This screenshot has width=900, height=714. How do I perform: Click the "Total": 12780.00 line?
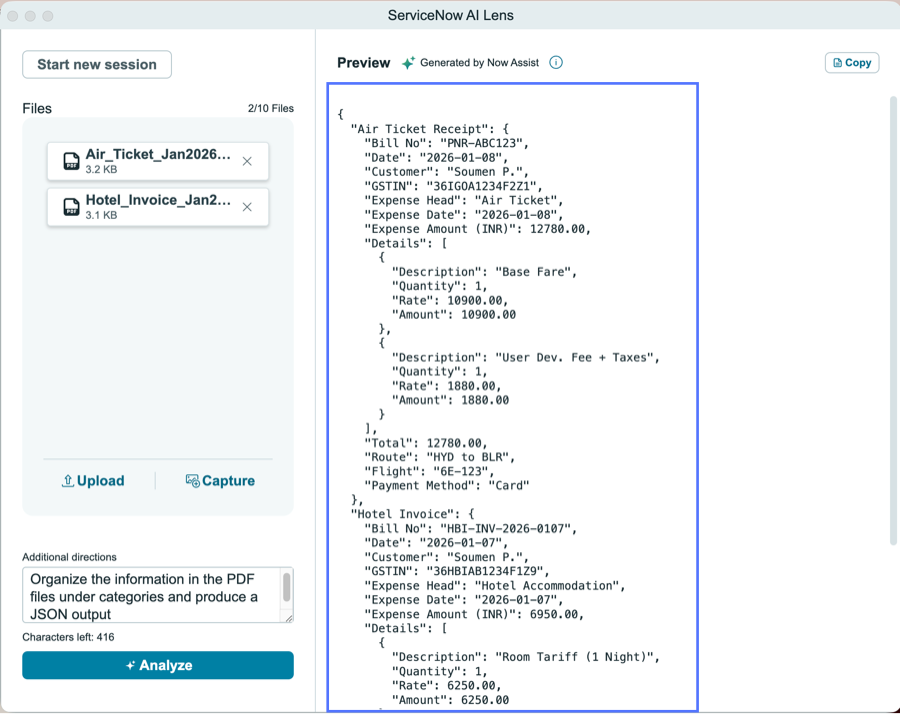pyautogui.click(x=426, y=443)
